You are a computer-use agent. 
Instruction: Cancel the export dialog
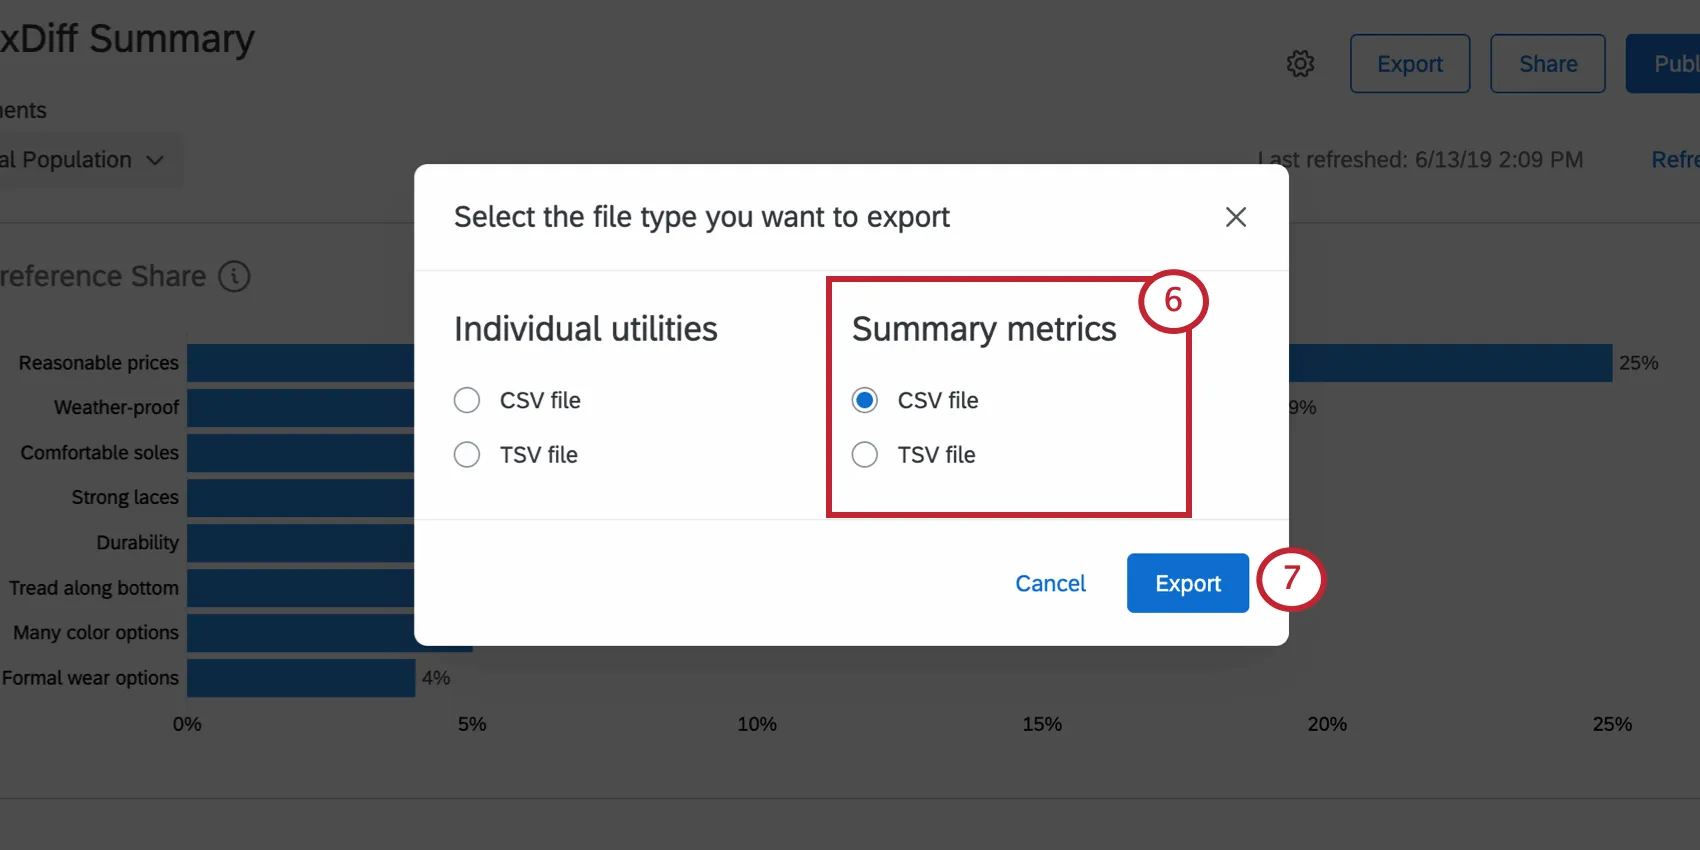click(x=1050, y=583)
